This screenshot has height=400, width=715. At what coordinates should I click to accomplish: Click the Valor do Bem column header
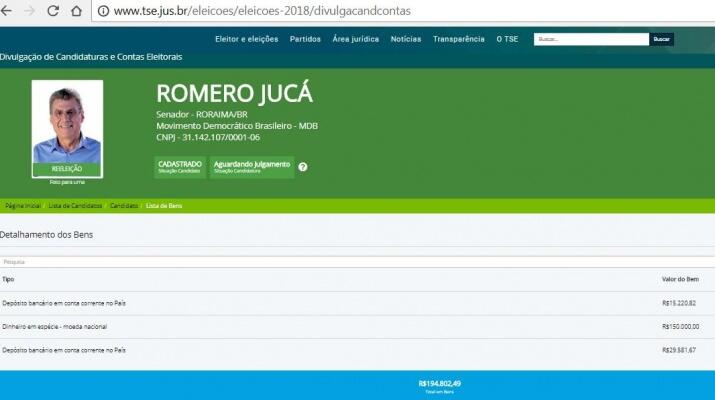tap(680, 279)
